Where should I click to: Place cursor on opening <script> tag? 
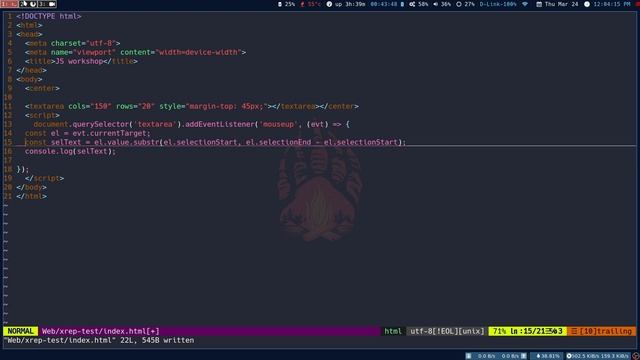click(x=42, y=115)
